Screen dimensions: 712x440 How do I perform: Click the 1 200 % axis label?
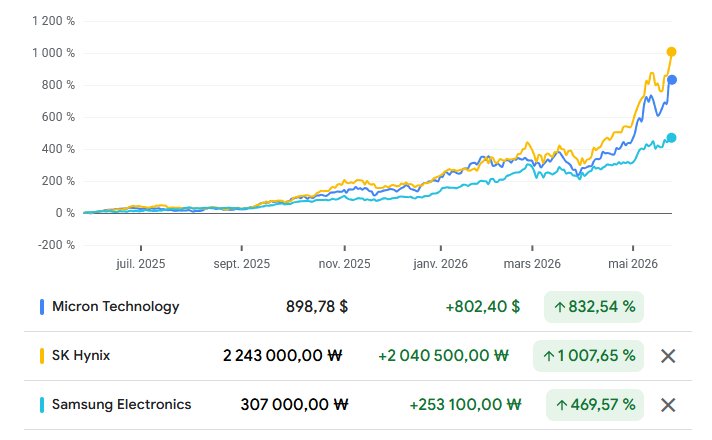pyautogui.click(x=53, y=21)
